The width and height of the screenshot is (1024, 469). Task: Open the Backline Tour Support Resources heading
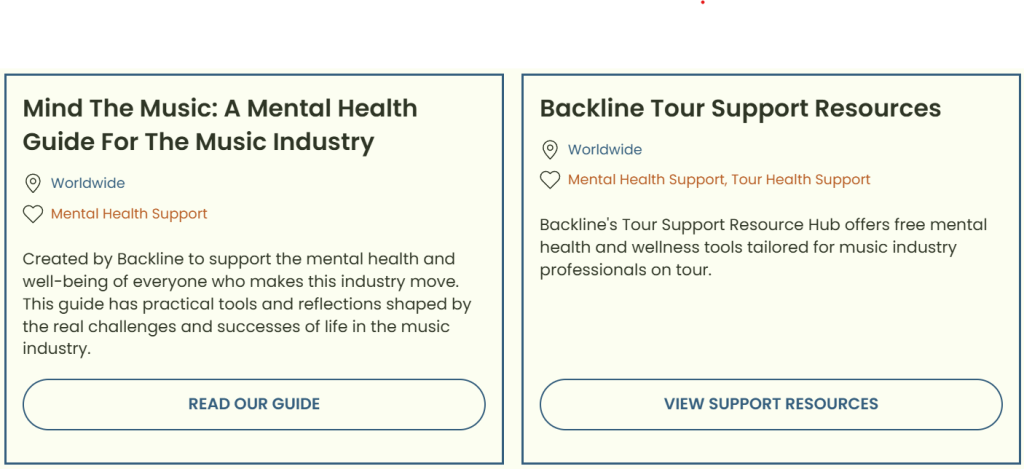(x=741, y=108)
